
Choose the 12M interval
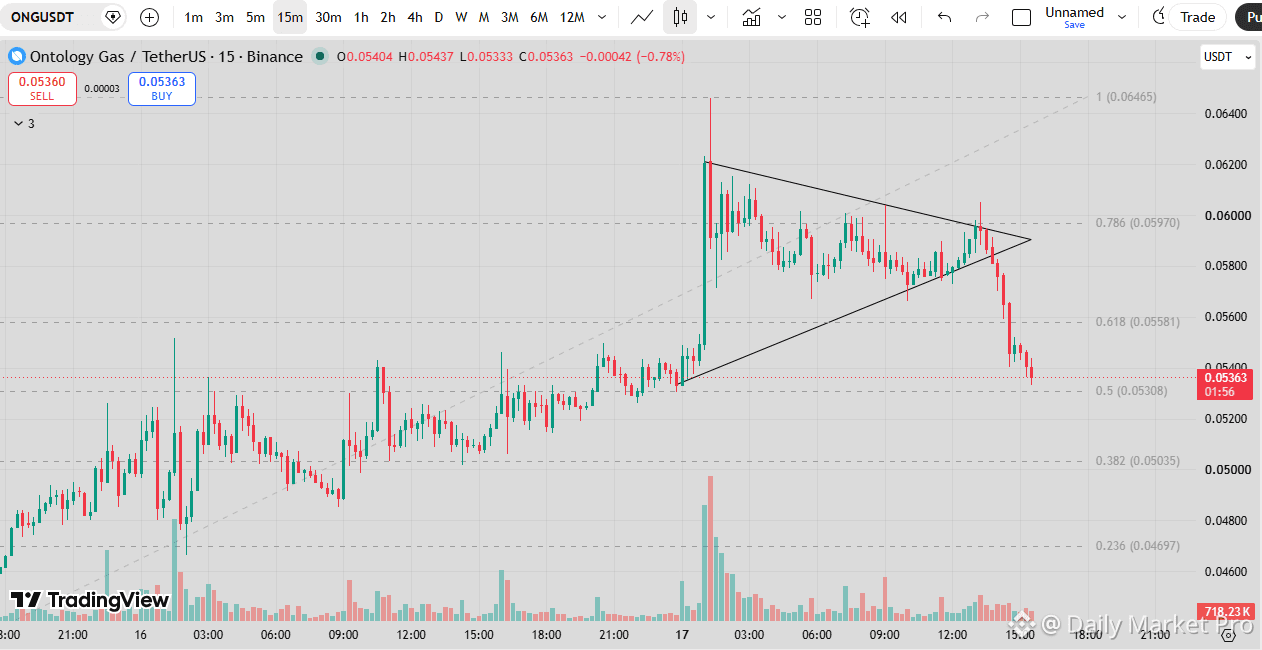(x=572, y=17)
